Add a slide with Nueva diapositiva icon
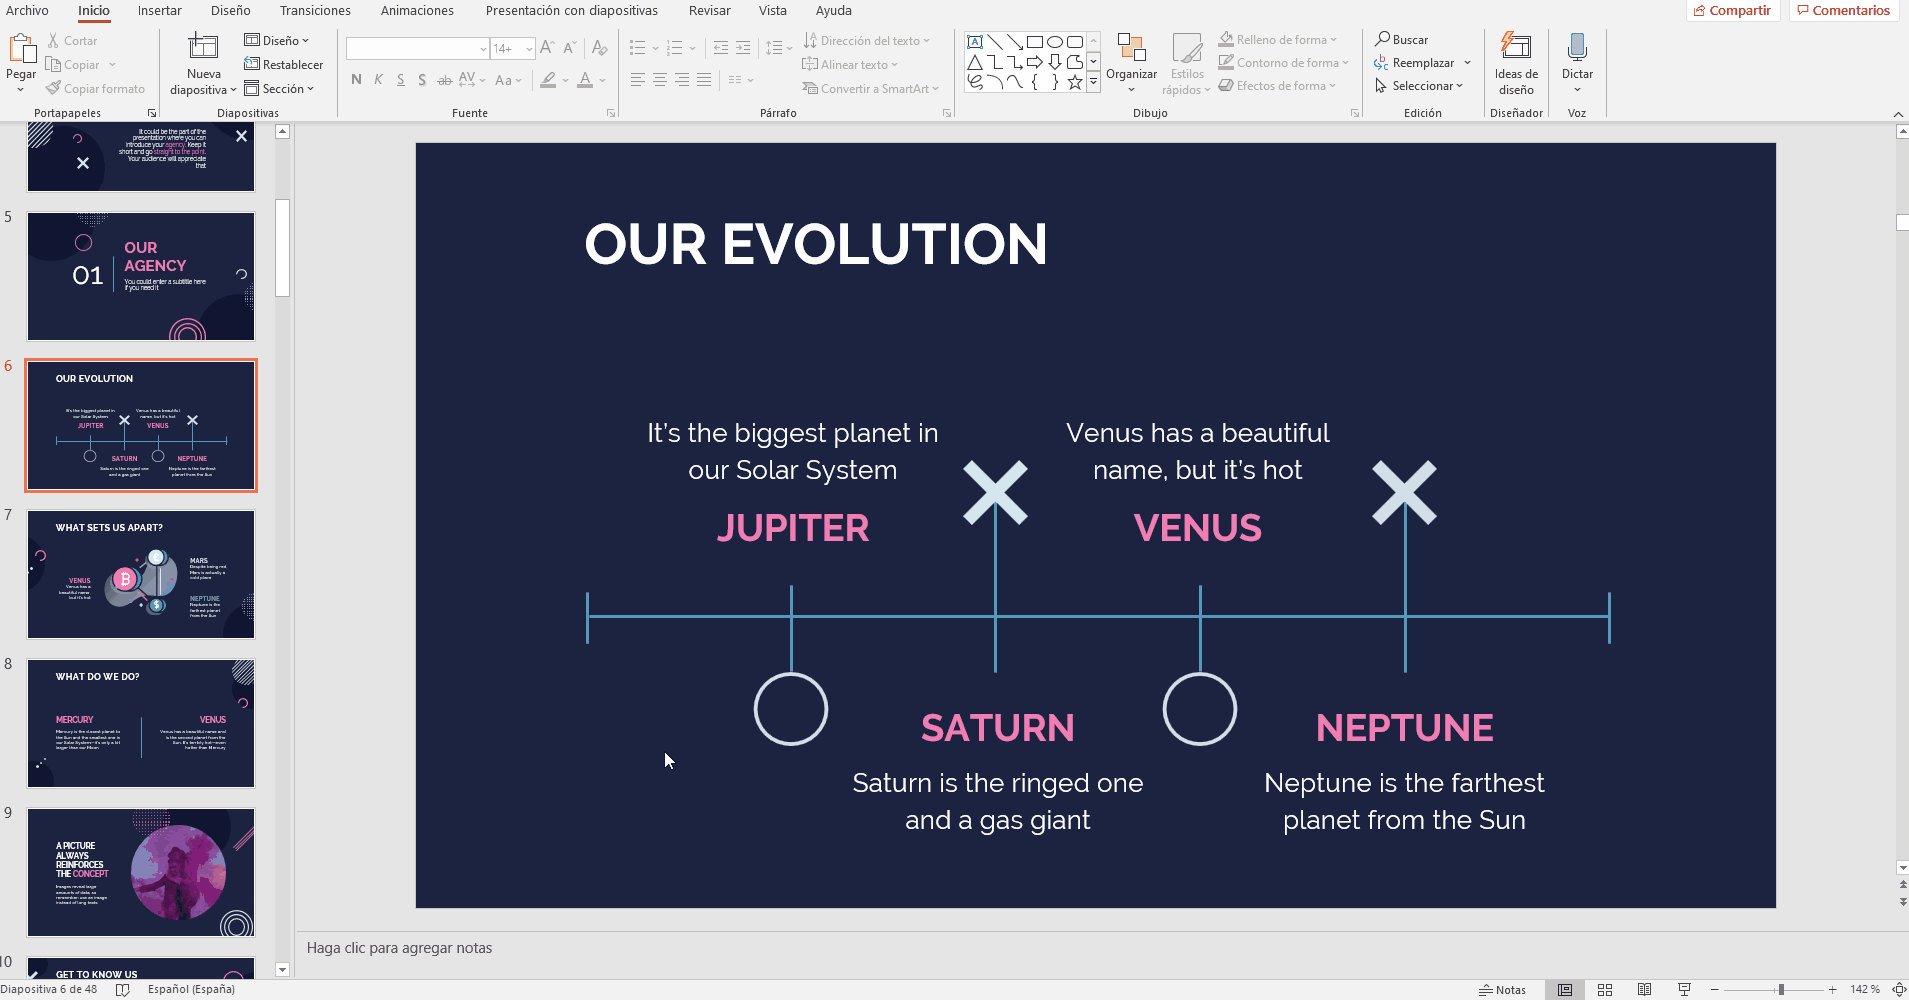The image size is (1909, 1000). point(203,47)
